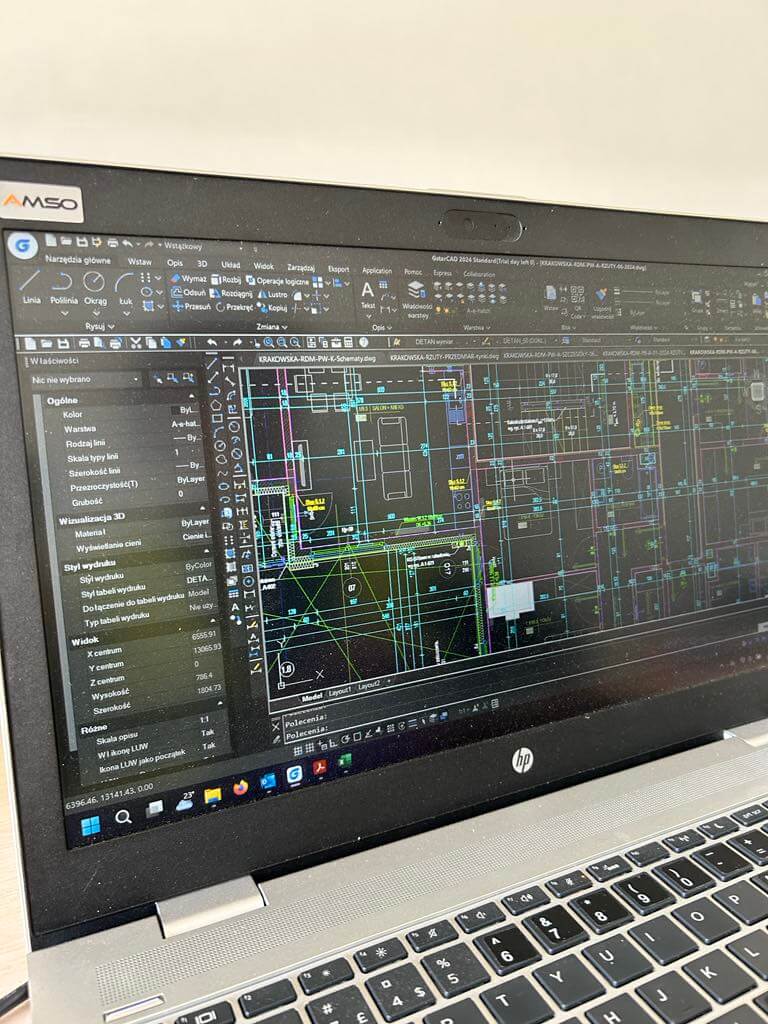The height and width of the screenshot is (1024, 768).
Task: Open the Widok ribbon tab
Action: (x=264, y=266)
